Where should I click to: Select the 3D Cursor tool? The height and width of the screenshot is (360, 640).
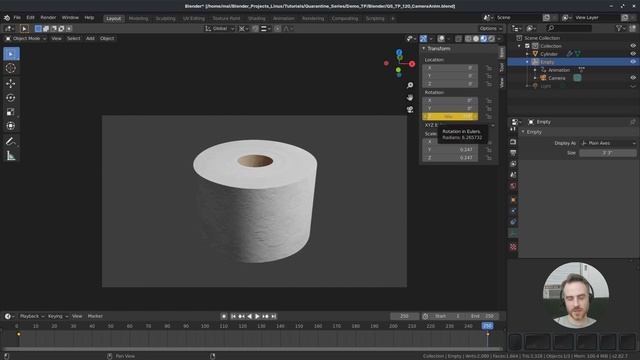[11, 68]
